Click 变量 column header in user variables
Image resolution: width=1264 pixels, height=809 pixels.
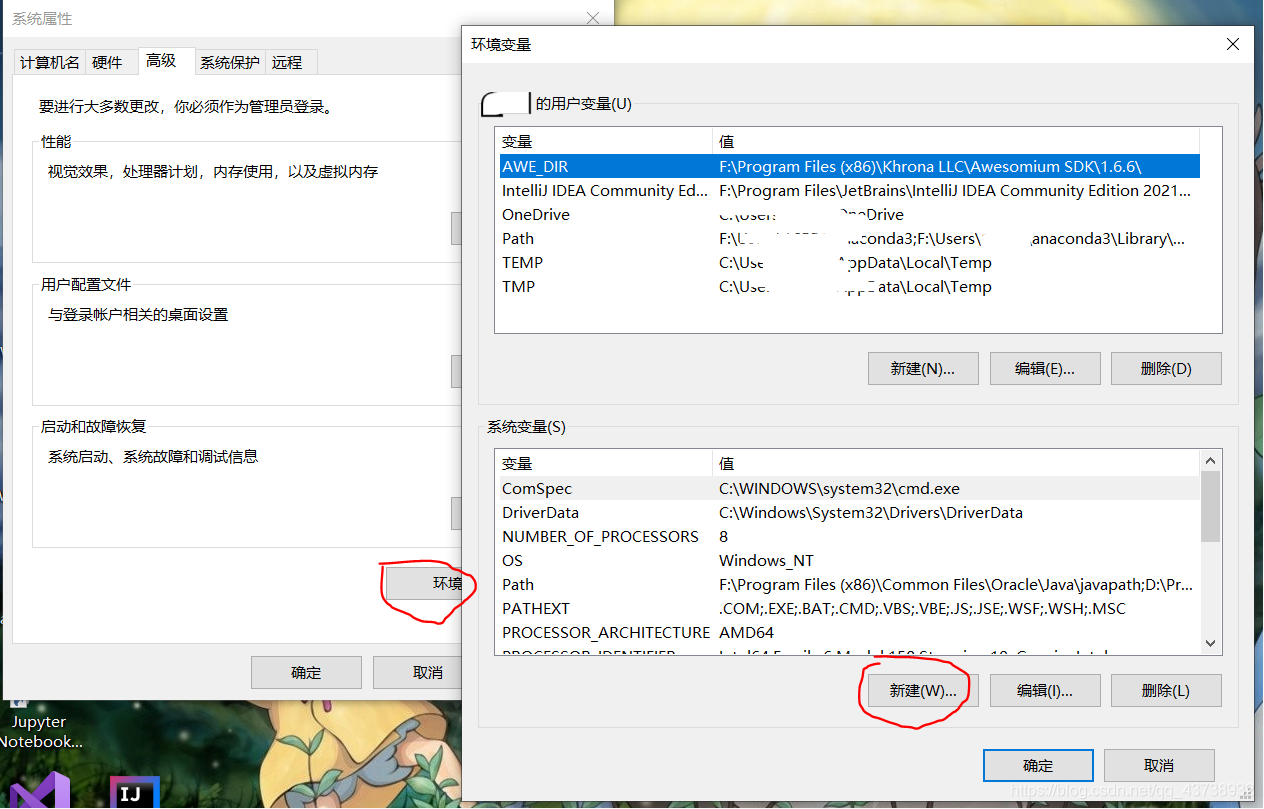[604, 141]
